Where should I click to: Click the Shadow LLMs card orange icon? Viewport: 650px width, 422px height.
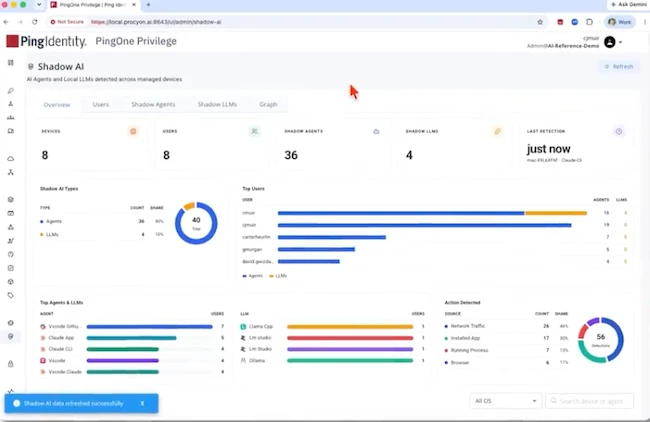click(497, 131)
